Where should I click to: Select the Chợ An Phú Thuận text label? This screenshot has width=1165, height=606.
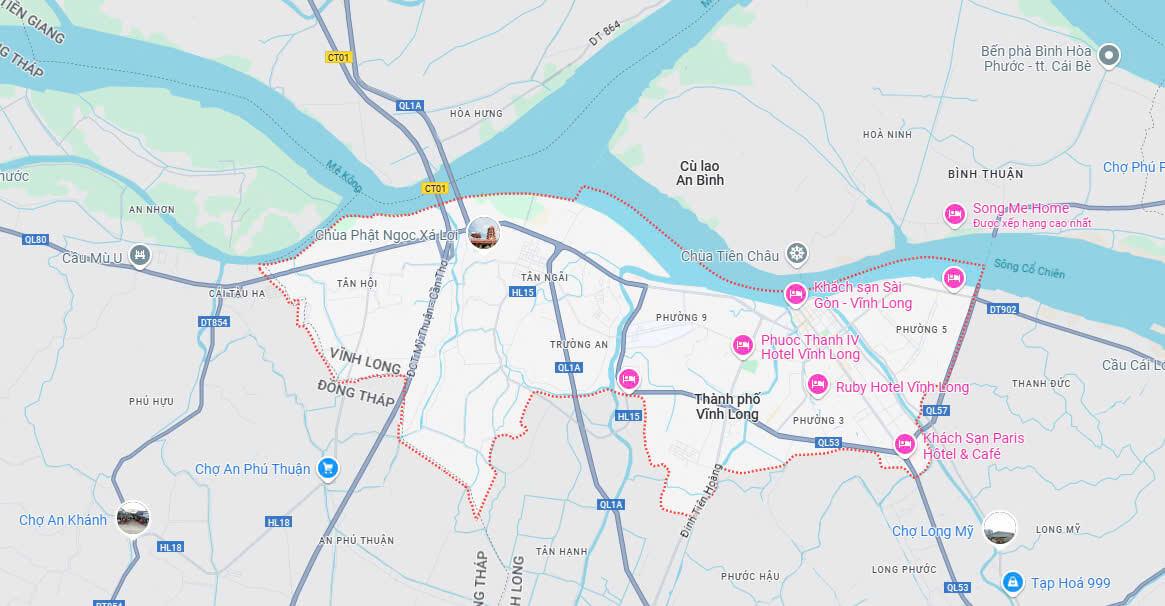click(253, 469)
